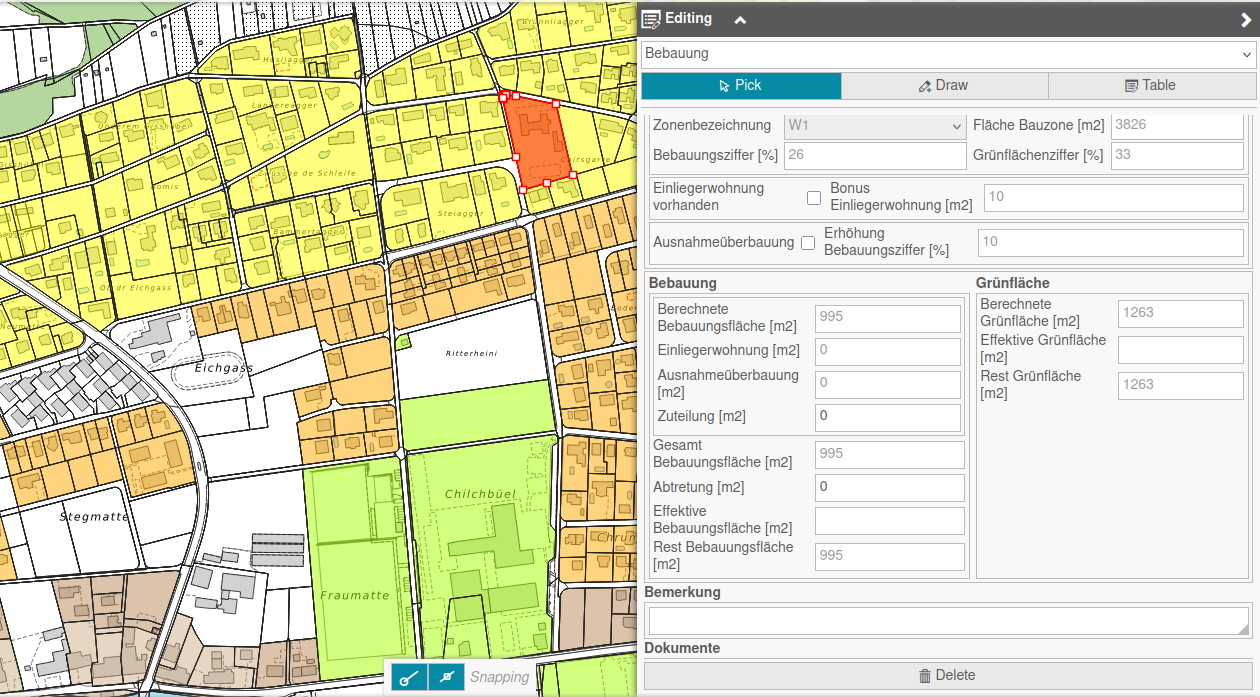Hide the panel with the right arrow
Screen dimensions: 1260x697
click(x=1246, y=19)
